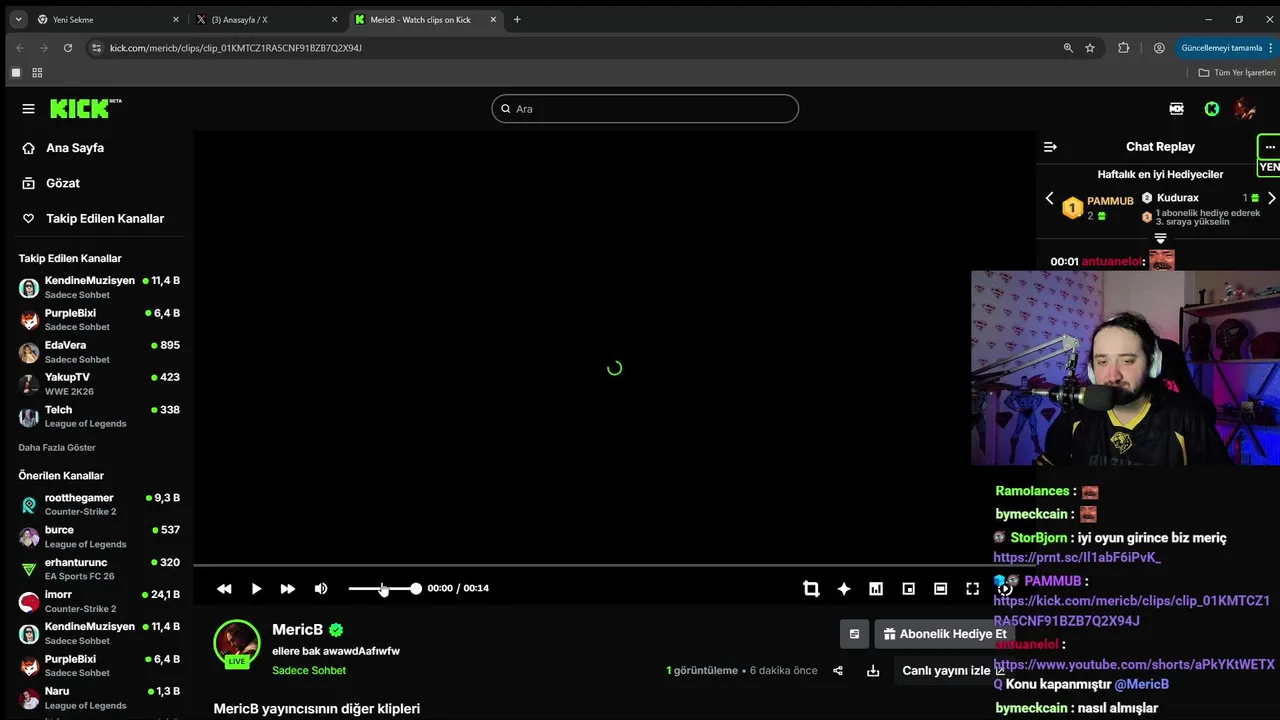Open MericB channel name link
This screenshot has width=1280, height=720.
(x=298, y=630)
